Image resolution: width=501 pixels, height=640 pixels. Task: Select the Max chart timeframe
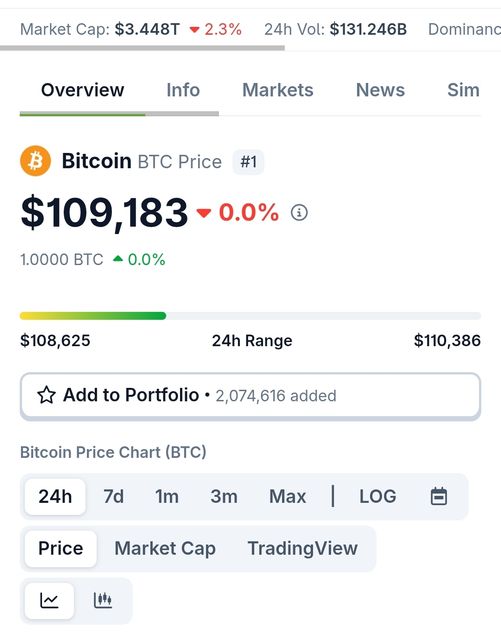(x=287, y=497)
